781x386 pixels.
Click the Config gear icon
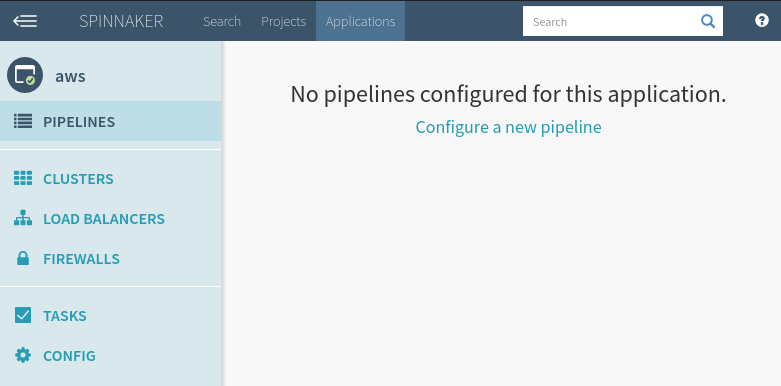click(23, 355)
